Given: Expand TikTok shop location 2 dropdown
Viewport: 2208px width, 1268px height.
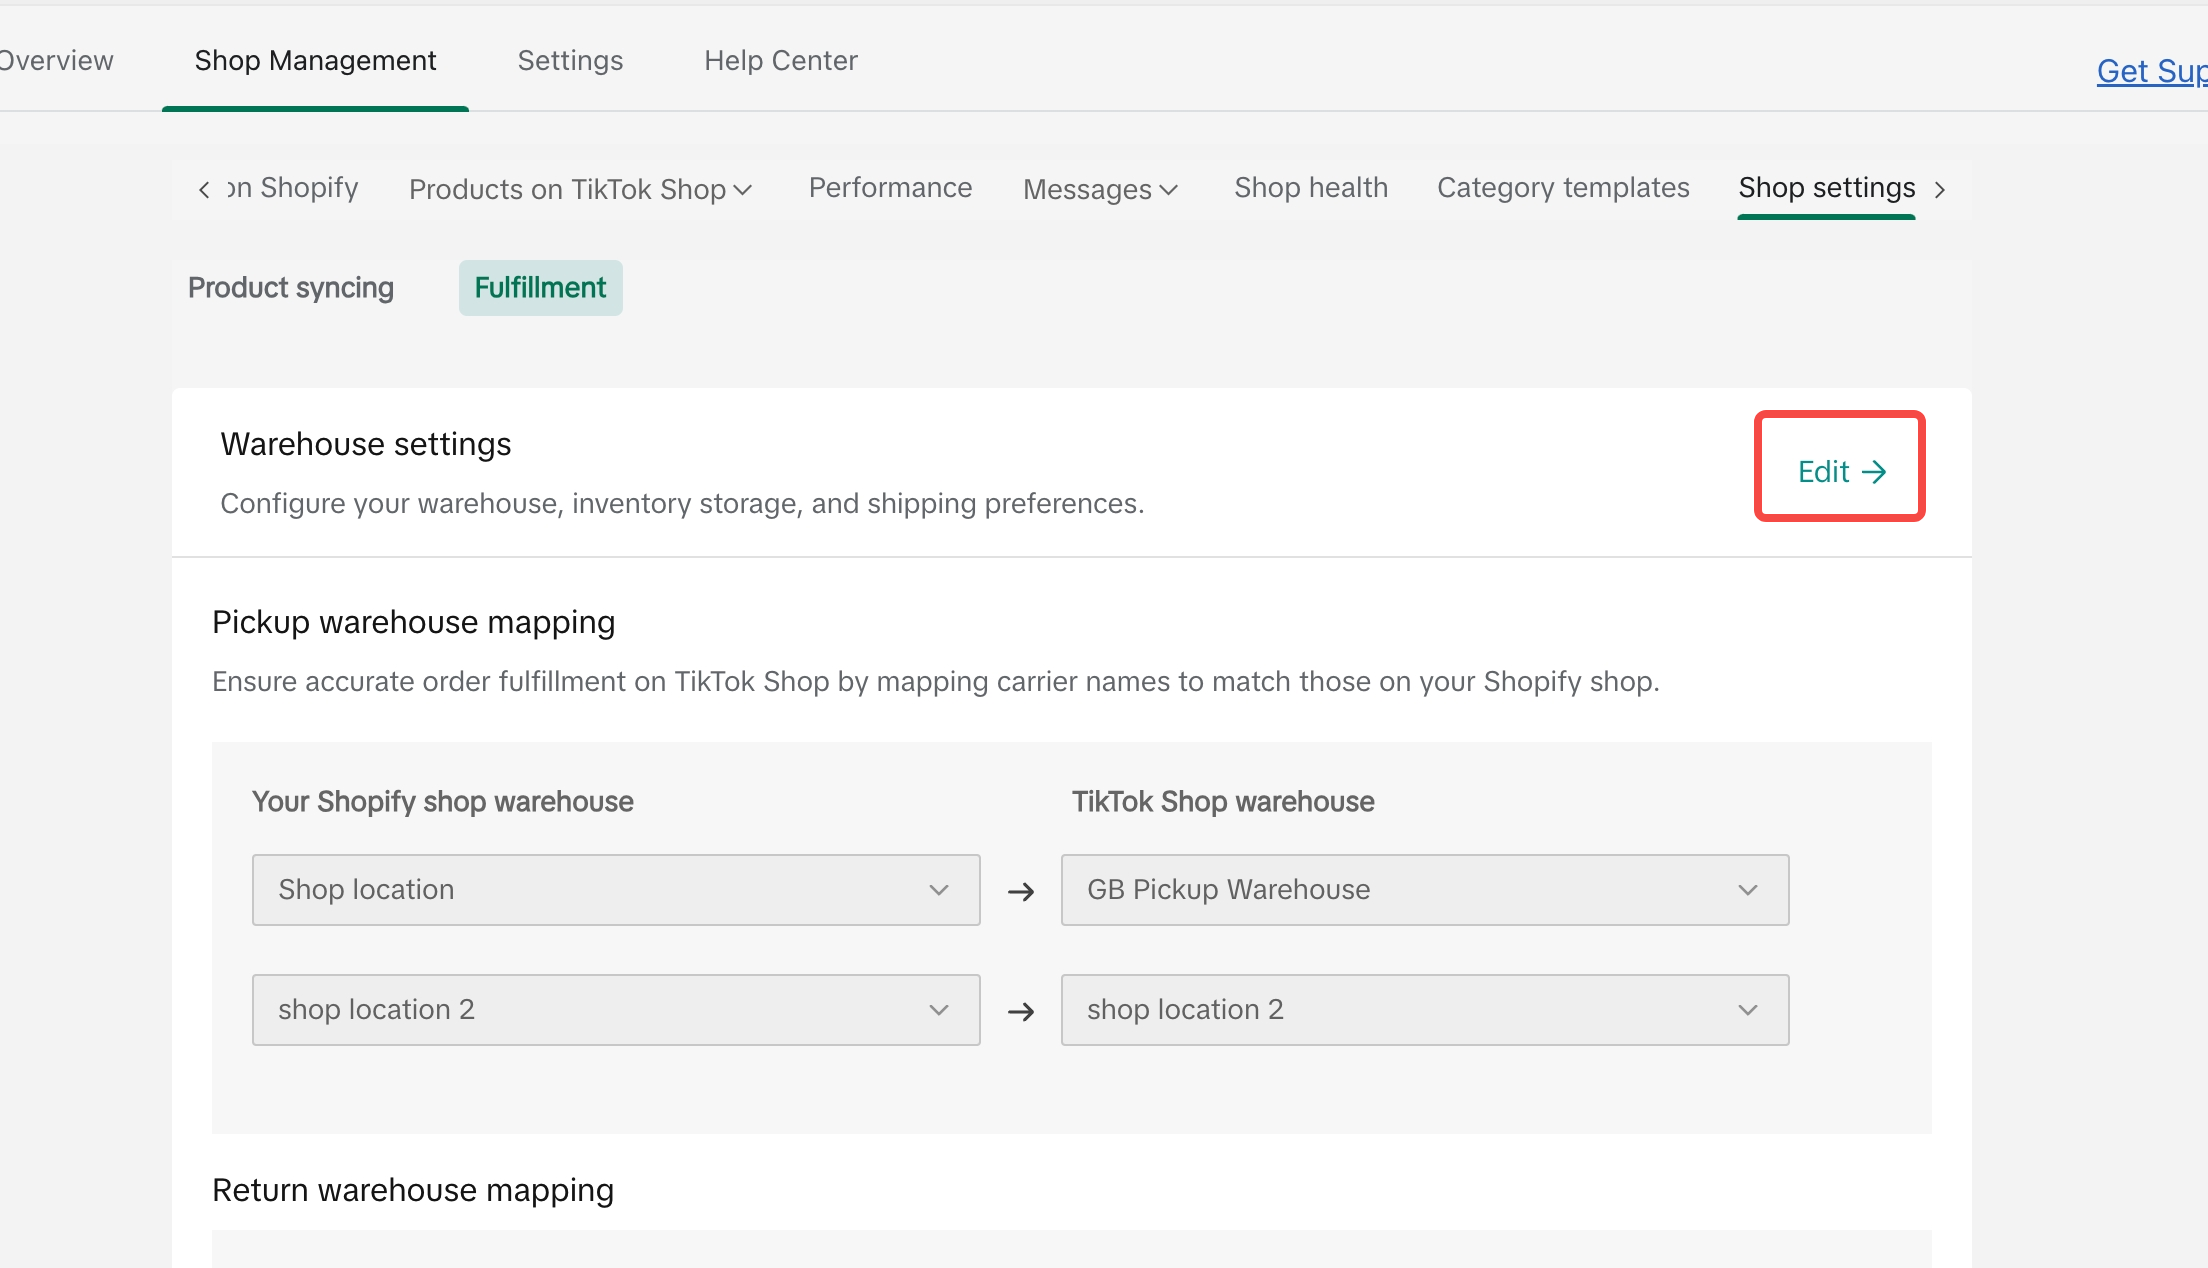Looking at the screenshot, I should pyautogui.click(x=1424, y=1010).
